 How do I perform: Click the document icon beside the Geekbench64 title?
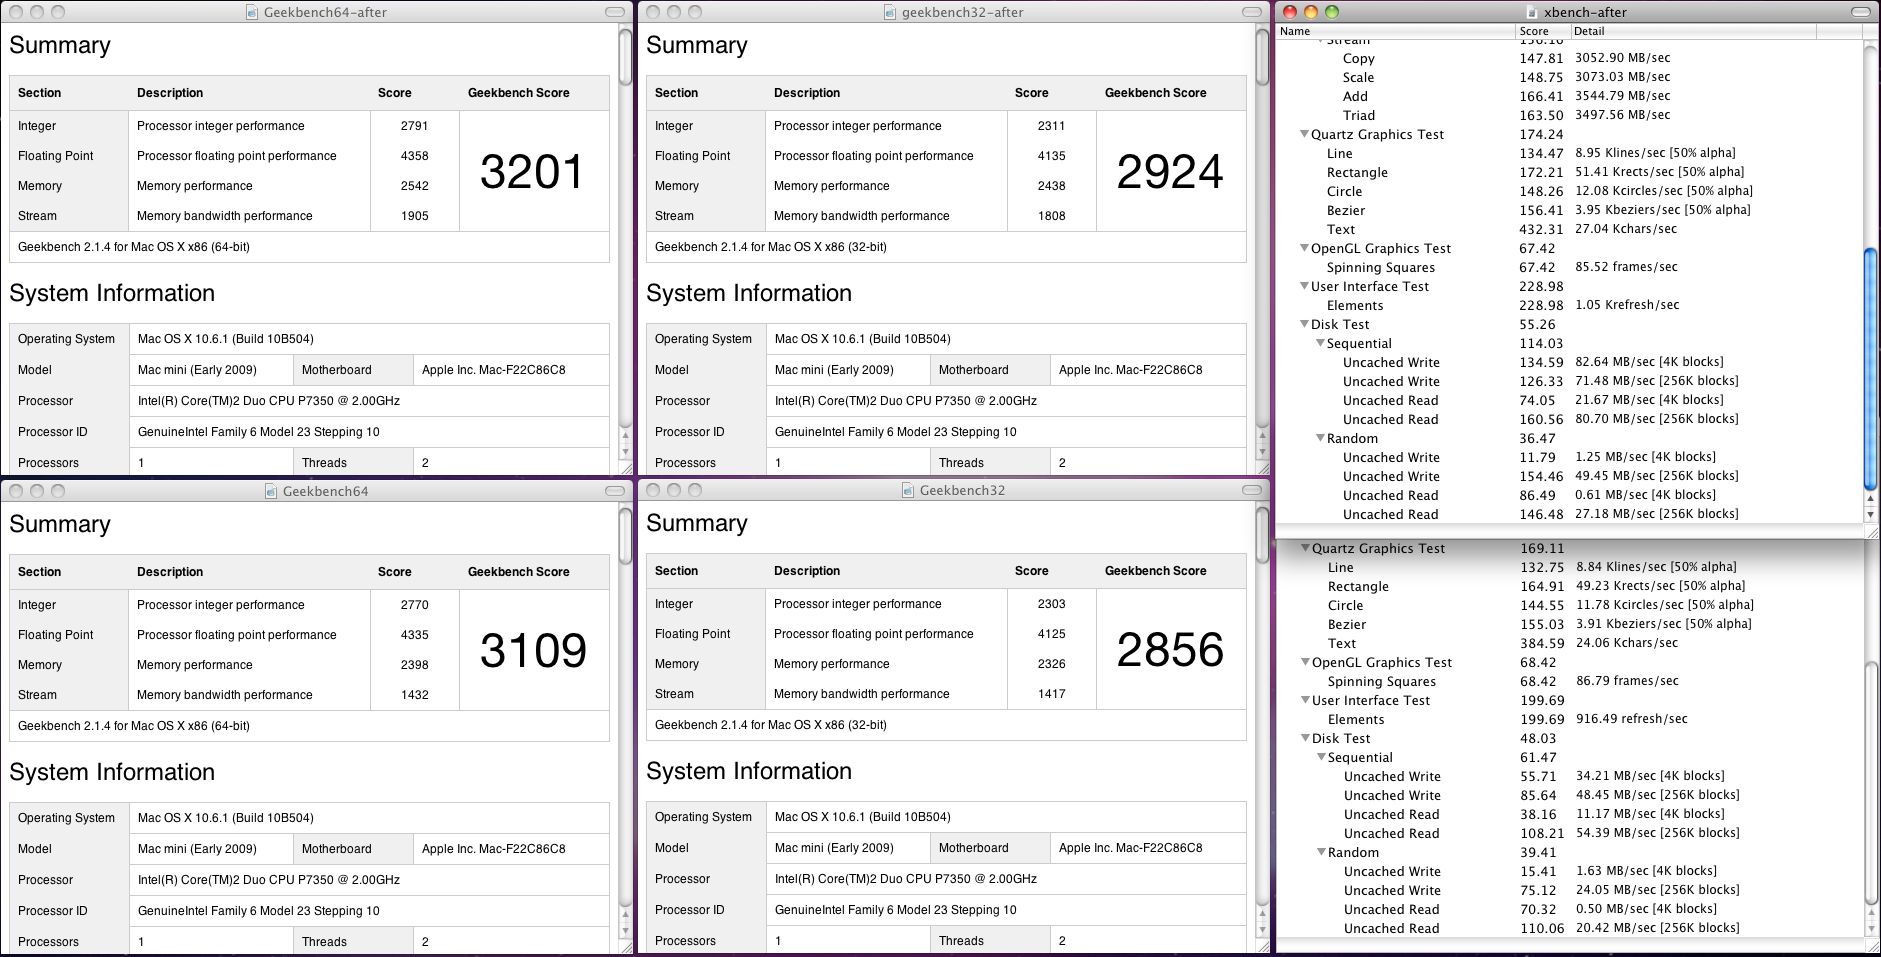(271, 491)
